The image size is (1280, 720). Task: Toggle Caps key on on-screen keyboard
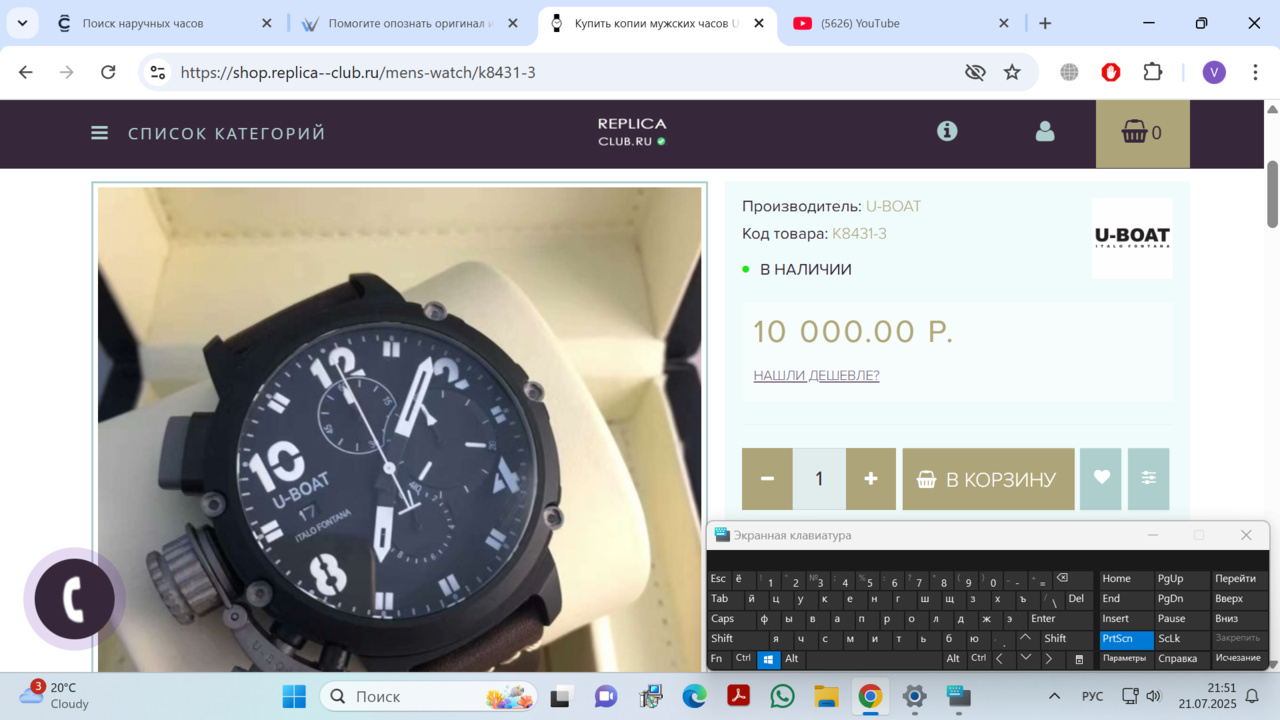click(722, 619)
